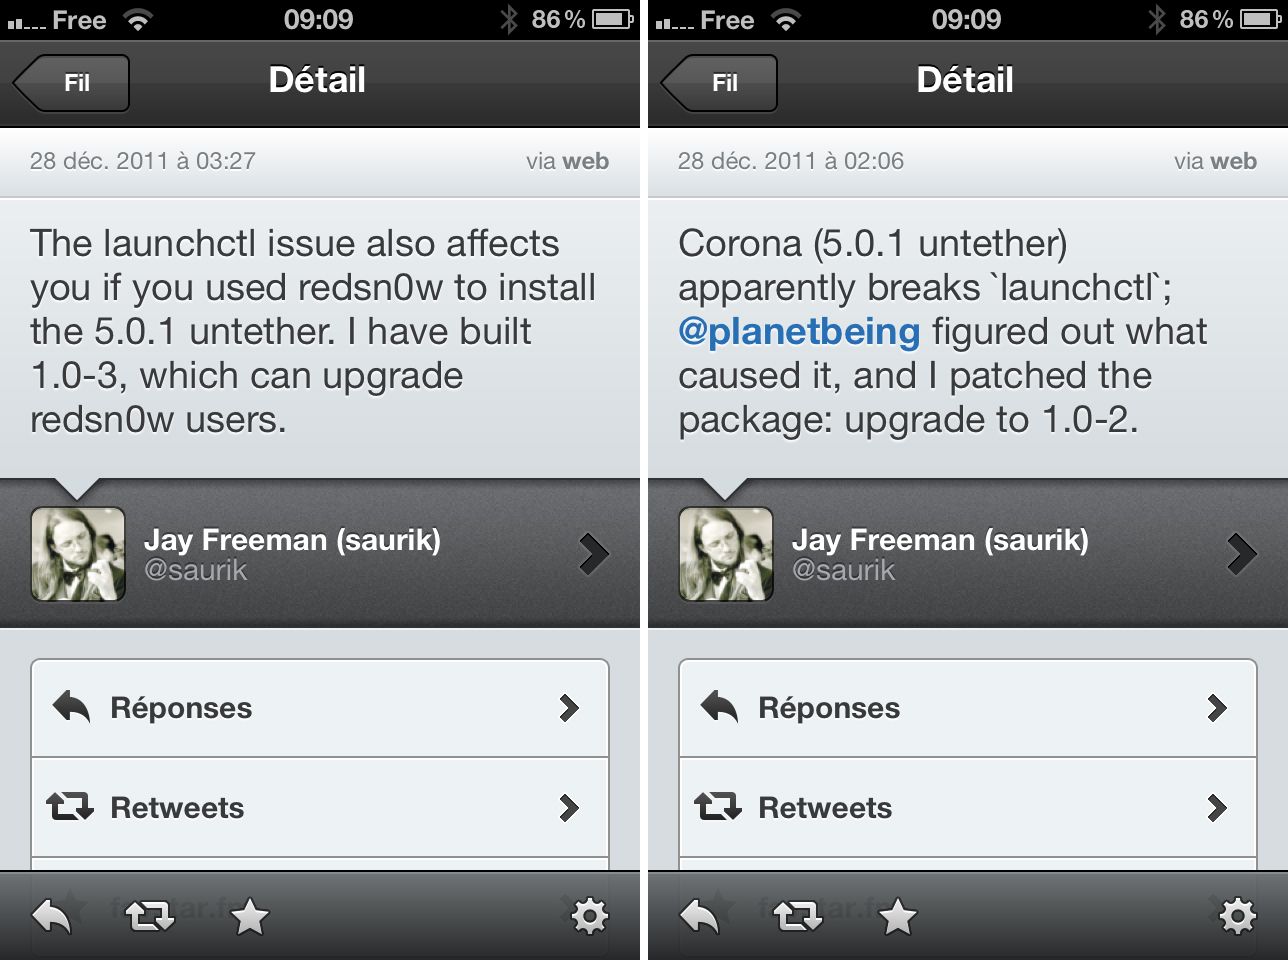Open the settings gear in left screen toolbar

[589, 916]
